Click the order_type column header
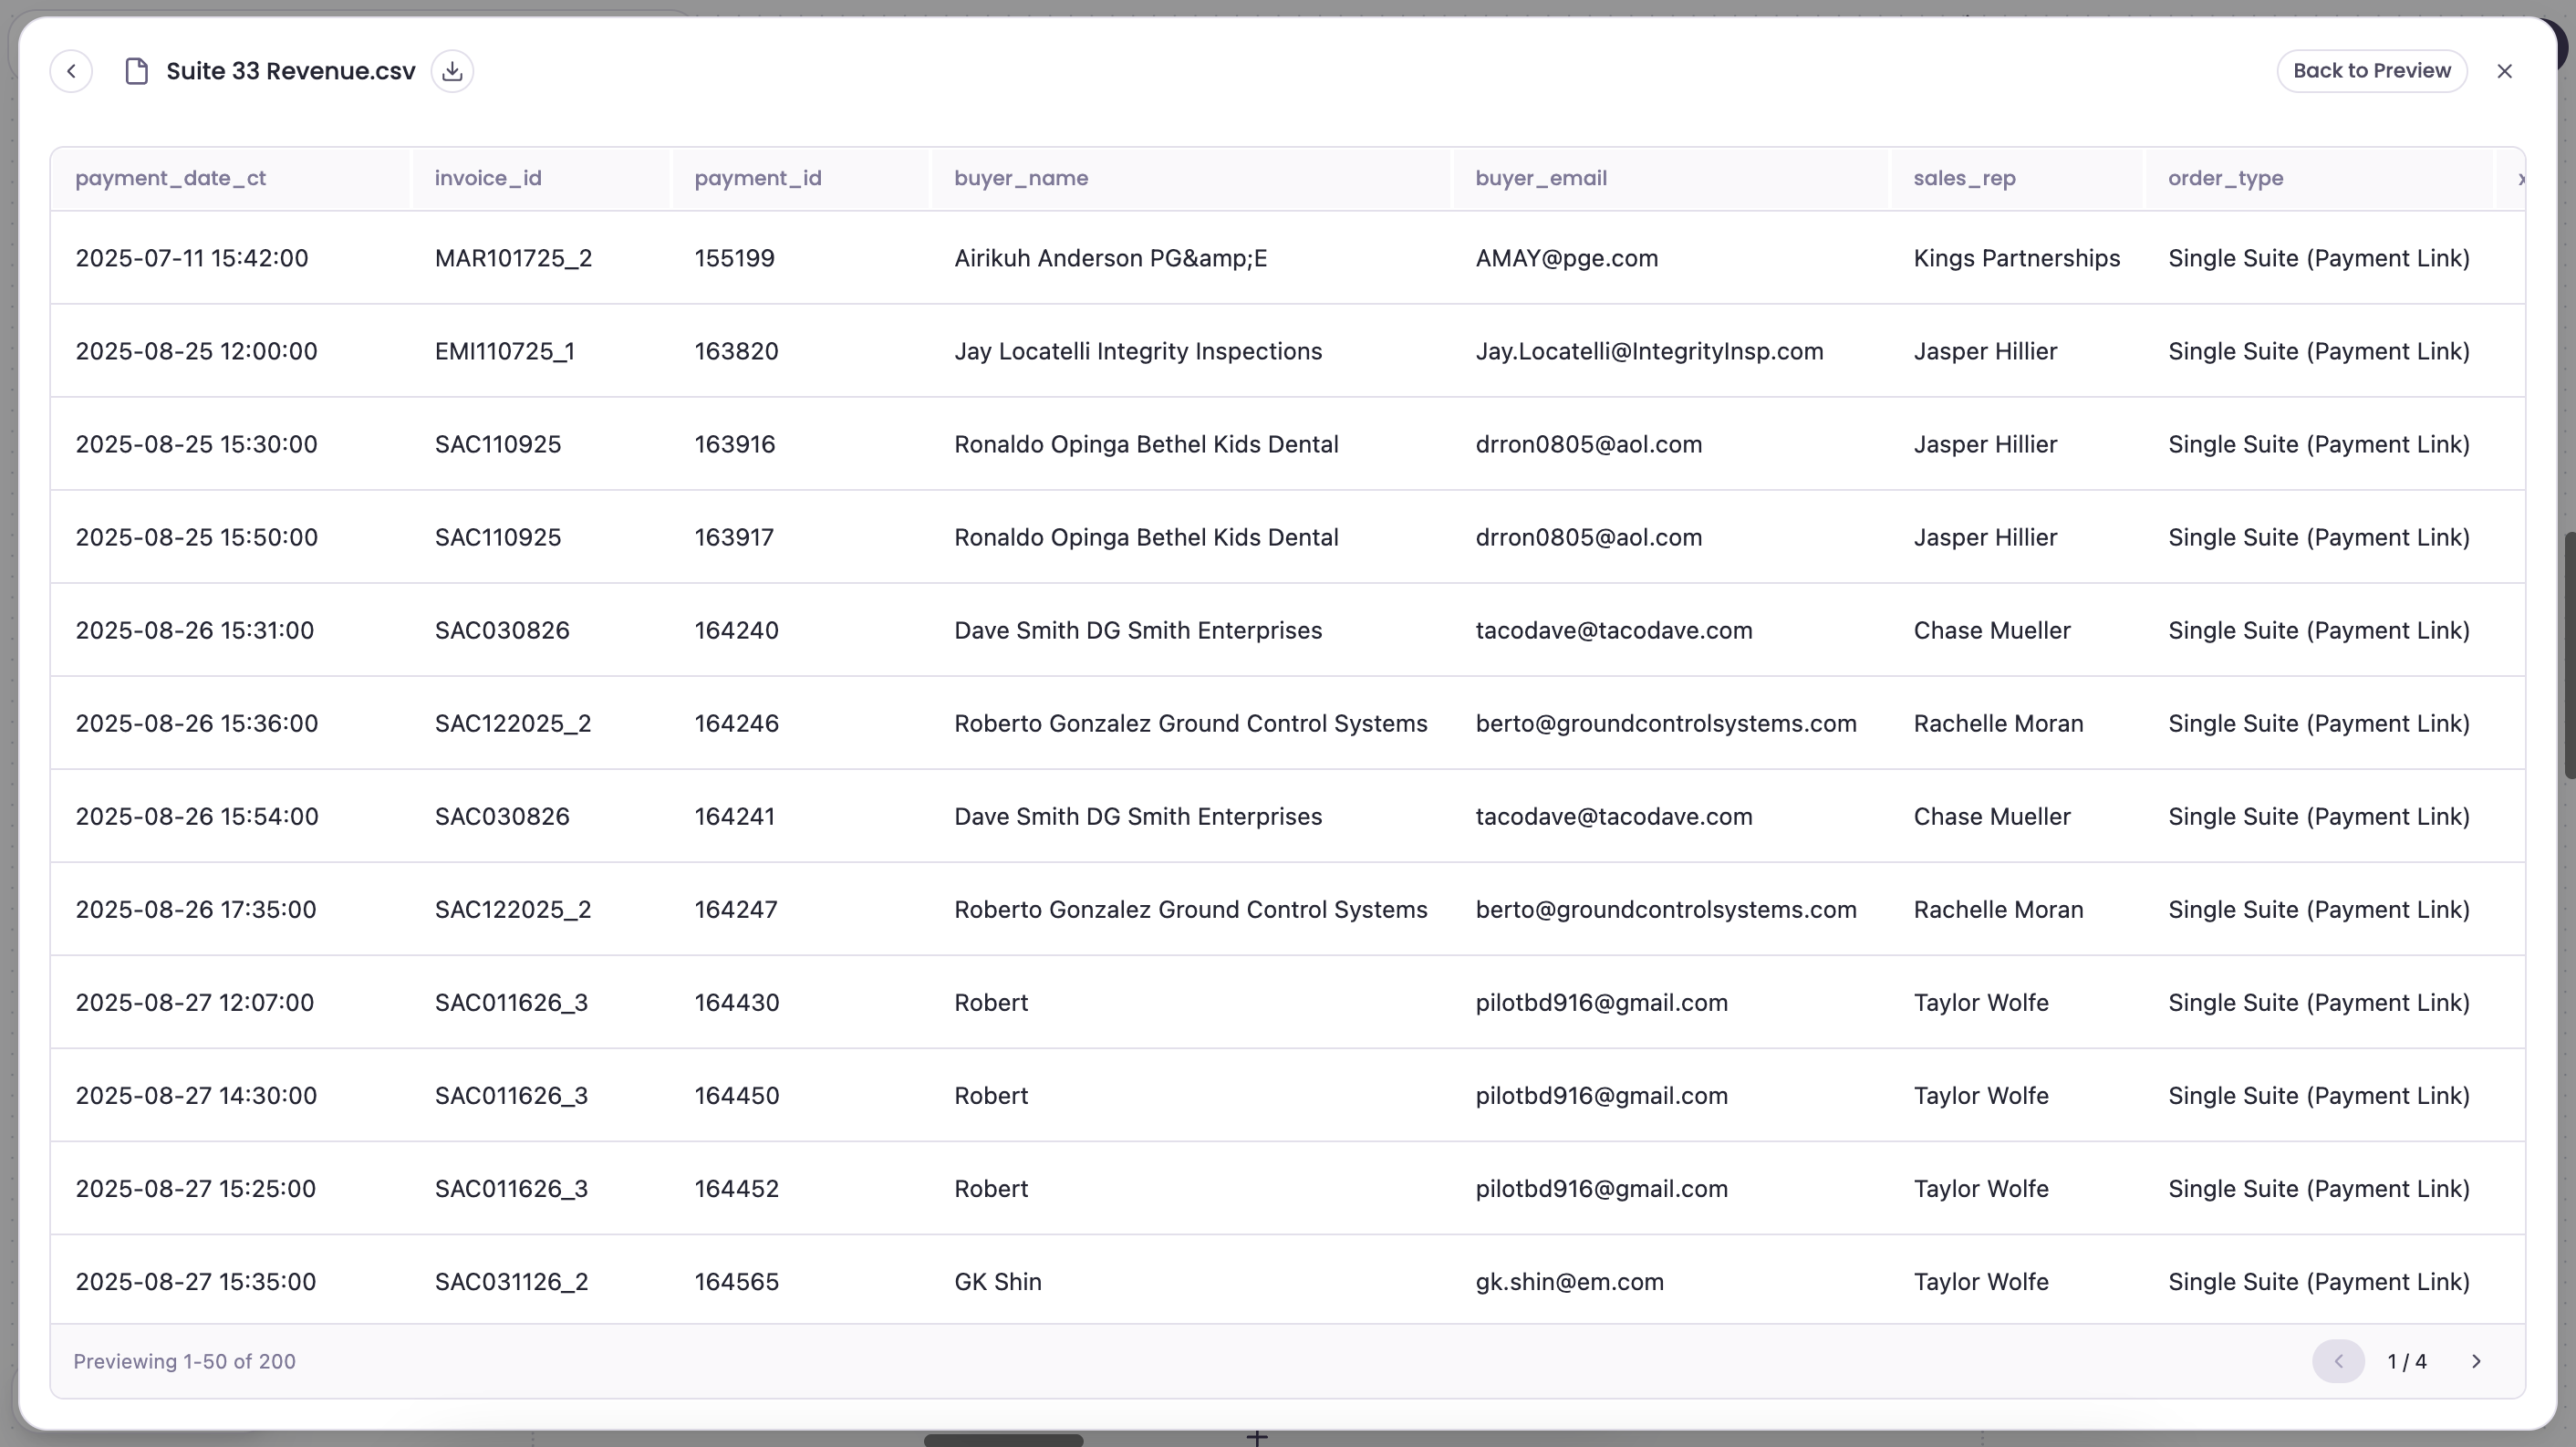This screenshot has height=1447, width=2576. pyautogui.click(x=2226, y=178)
